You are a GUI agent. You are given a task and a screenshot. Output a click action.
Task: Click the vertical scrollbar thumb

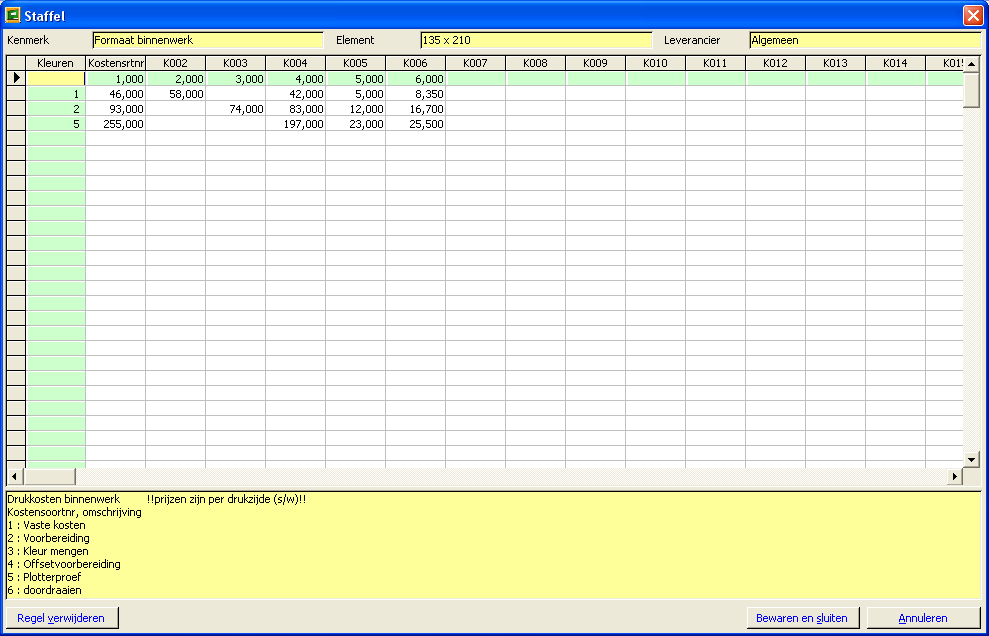971,90
